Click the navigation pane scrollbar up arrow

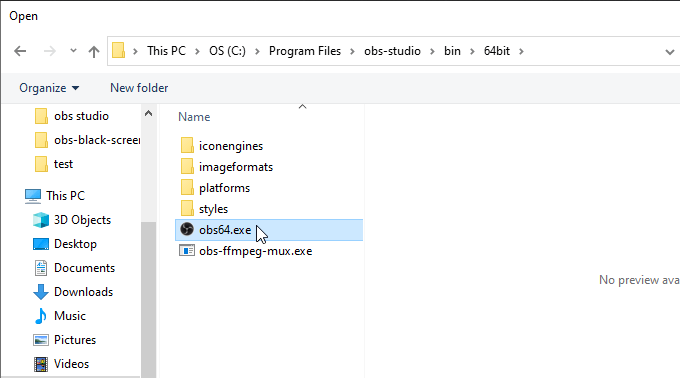click(x=148, y=114)
